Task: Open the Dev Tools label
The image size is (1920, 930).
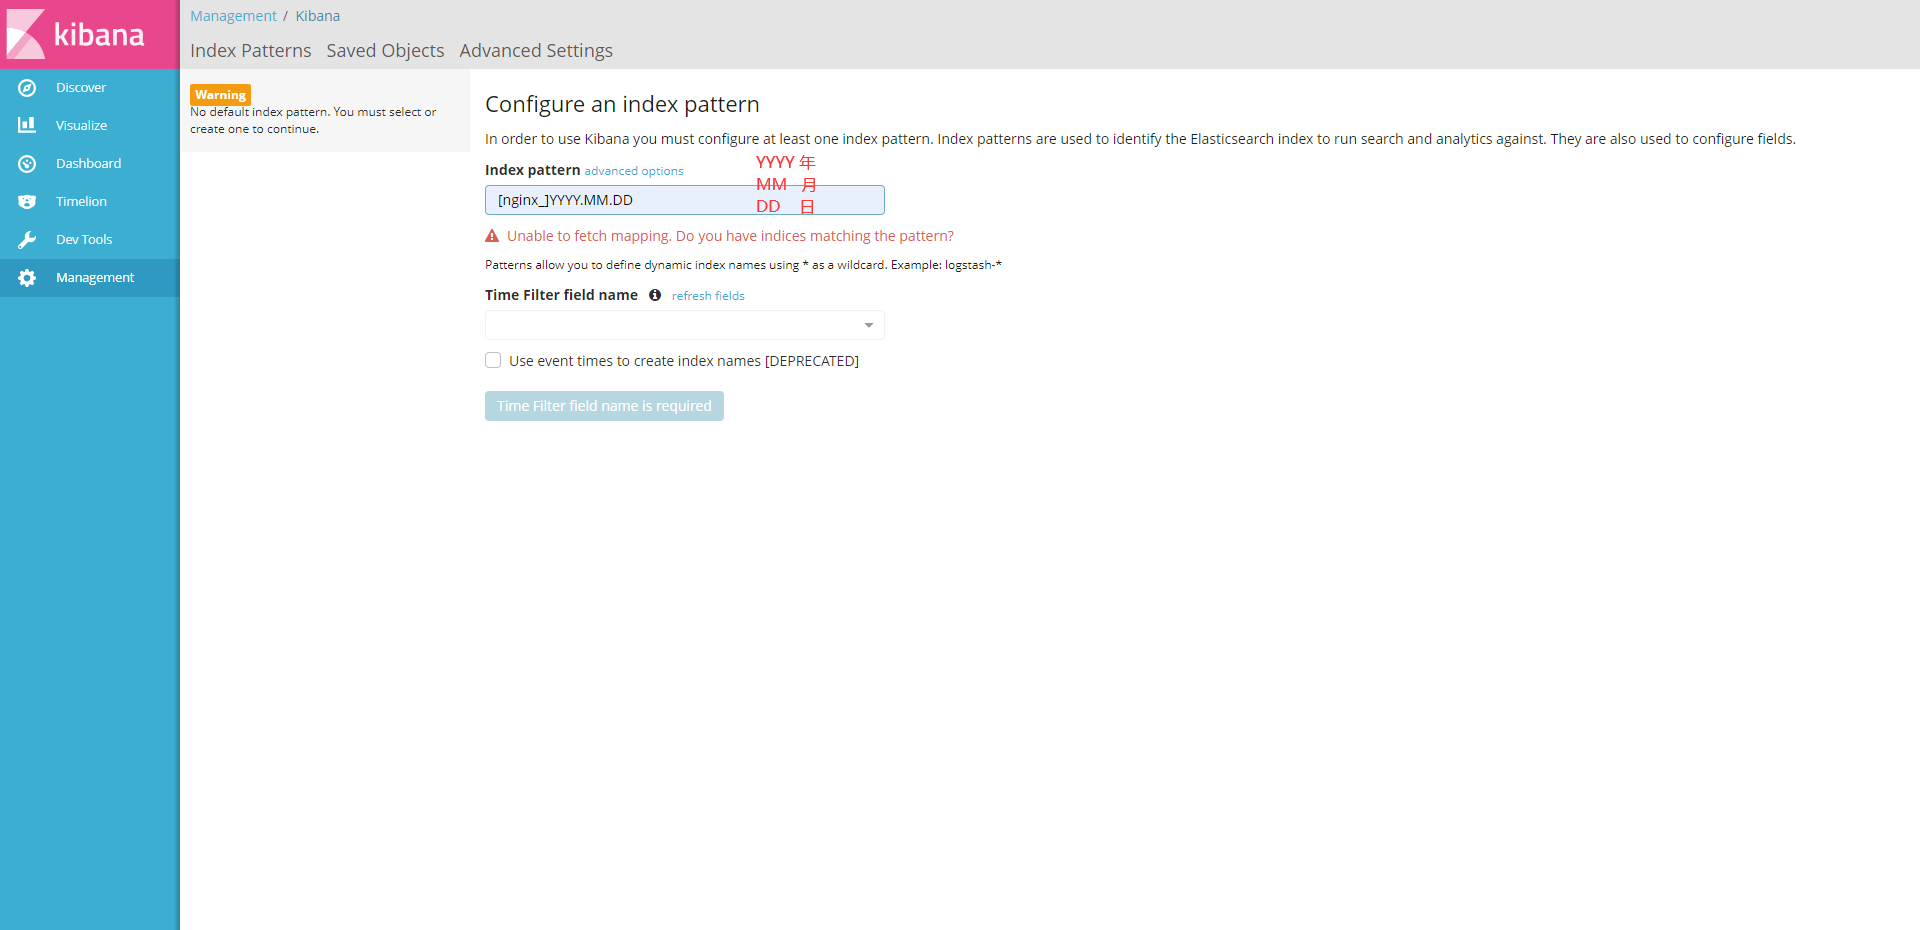Action: [x=84, y=240]
